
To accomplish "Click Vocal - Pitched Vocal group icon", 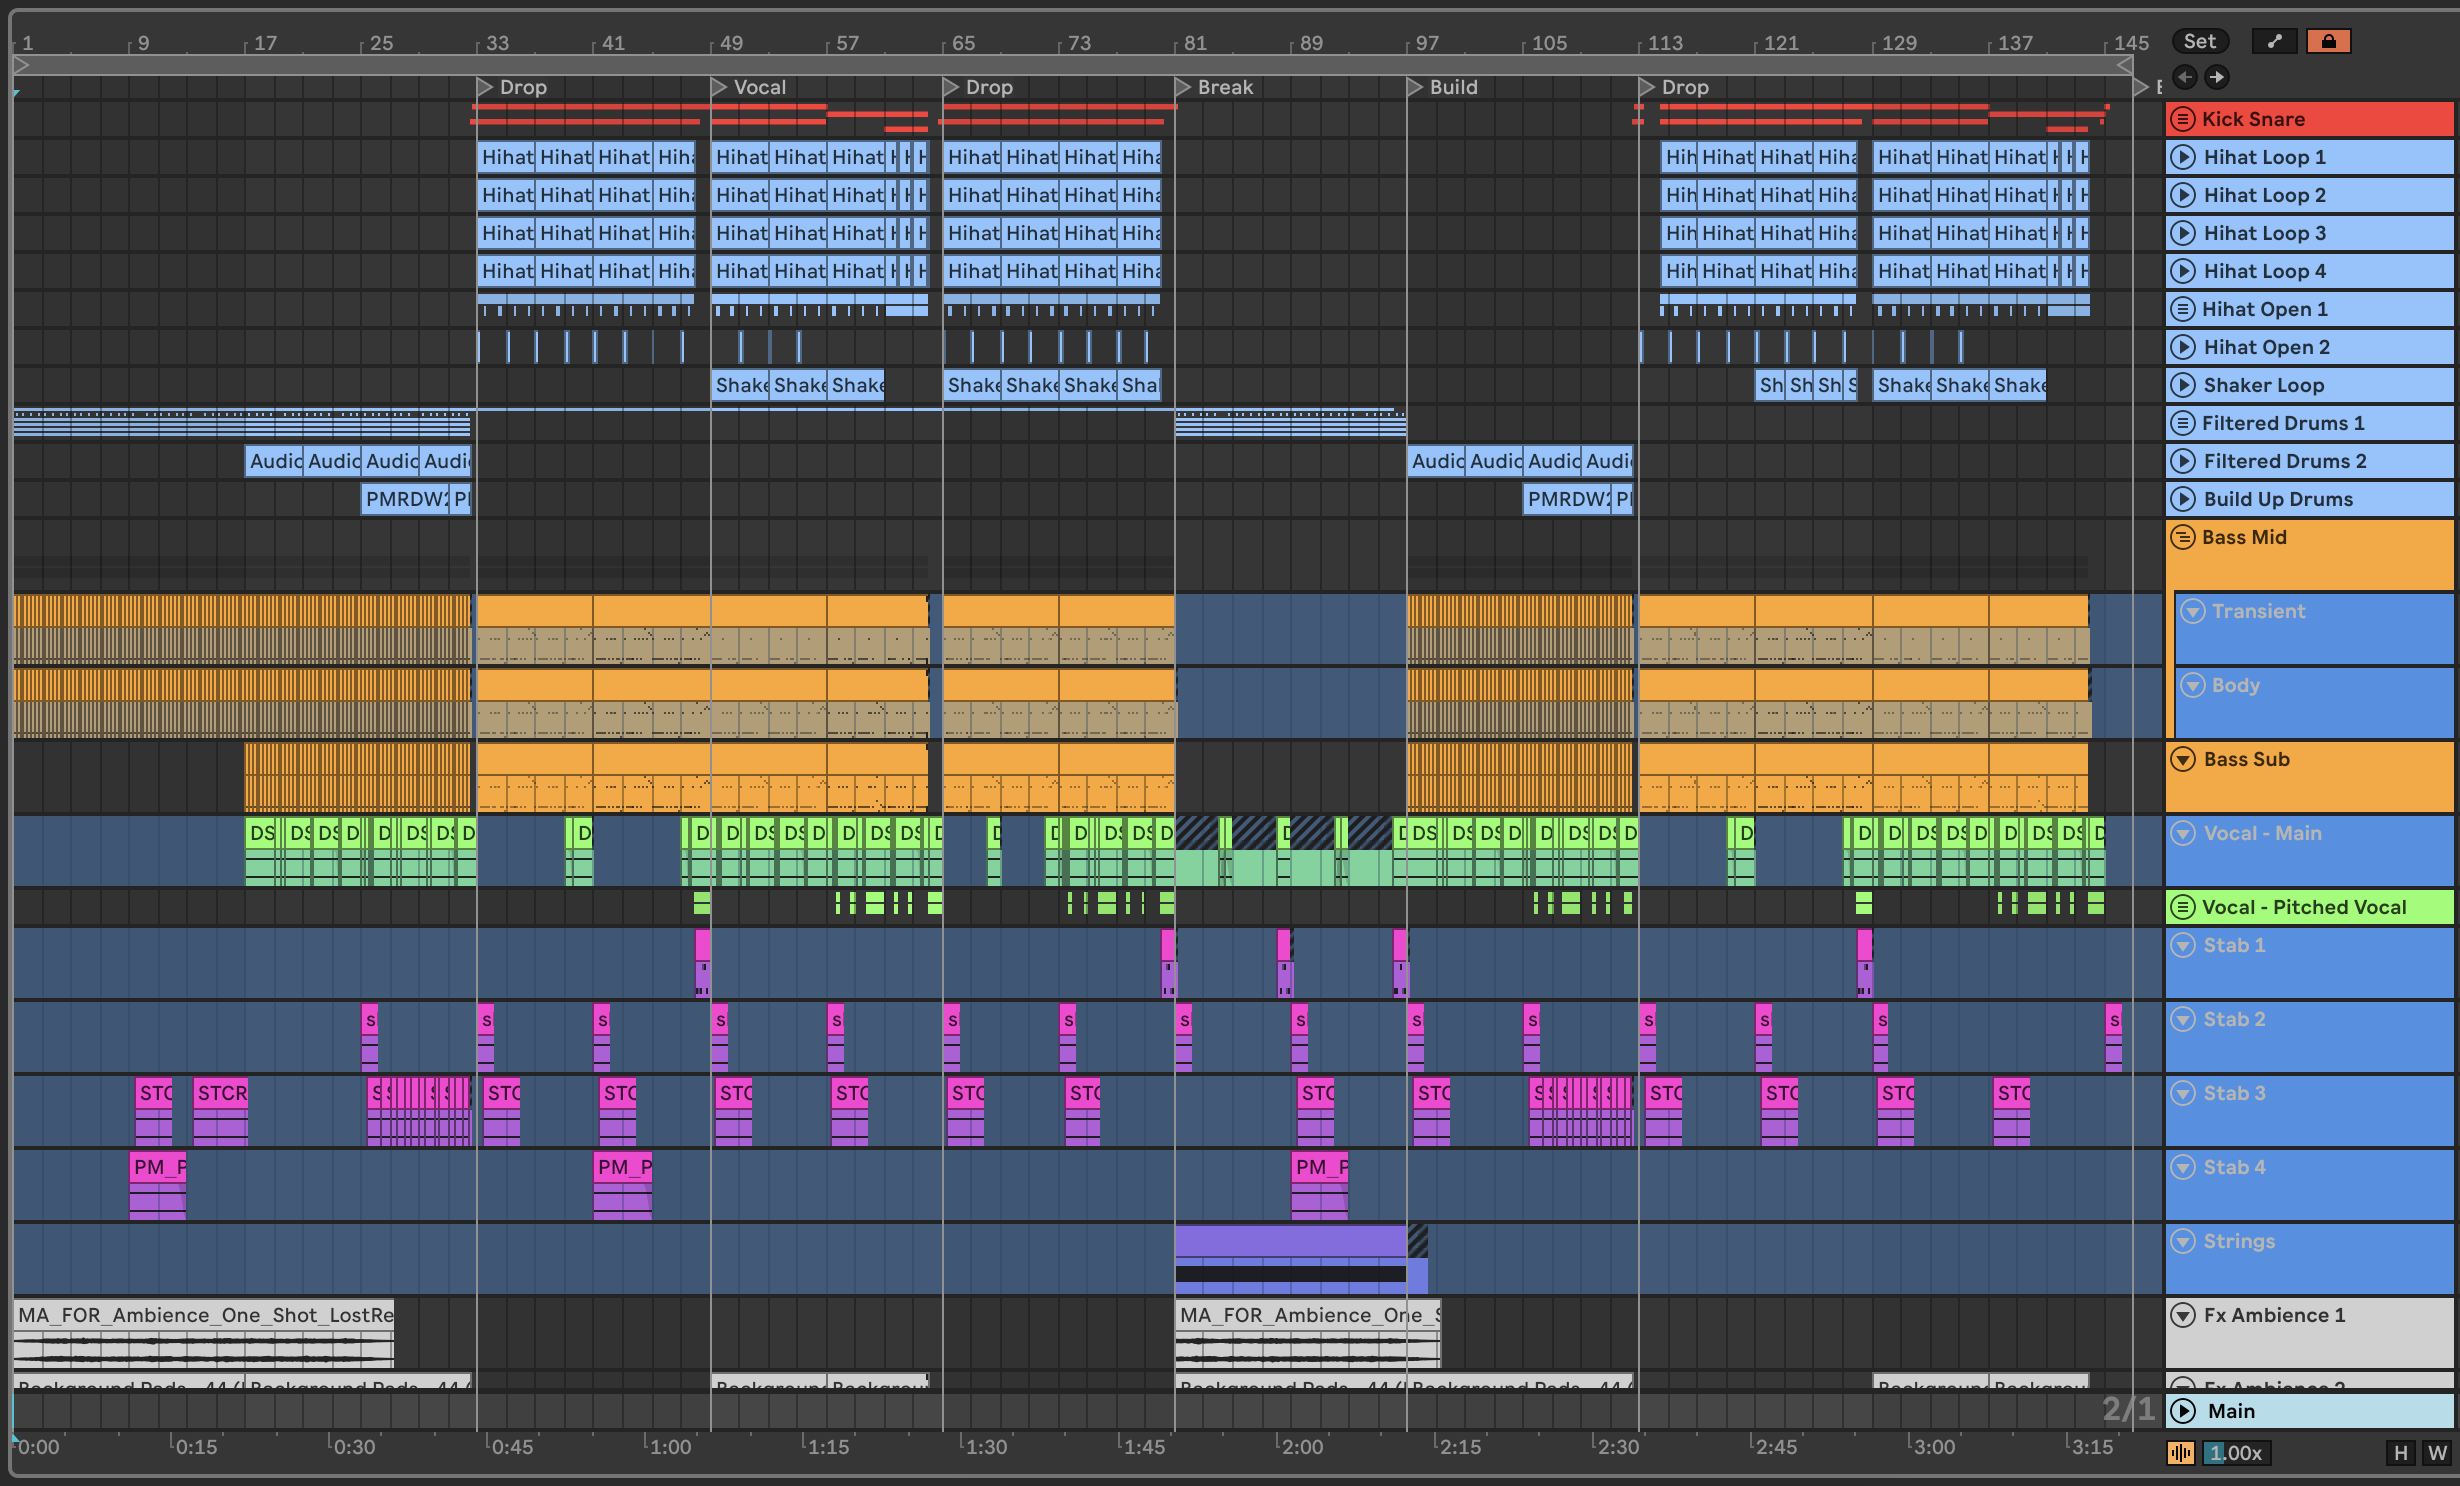I will click(x=2182, y=907).
